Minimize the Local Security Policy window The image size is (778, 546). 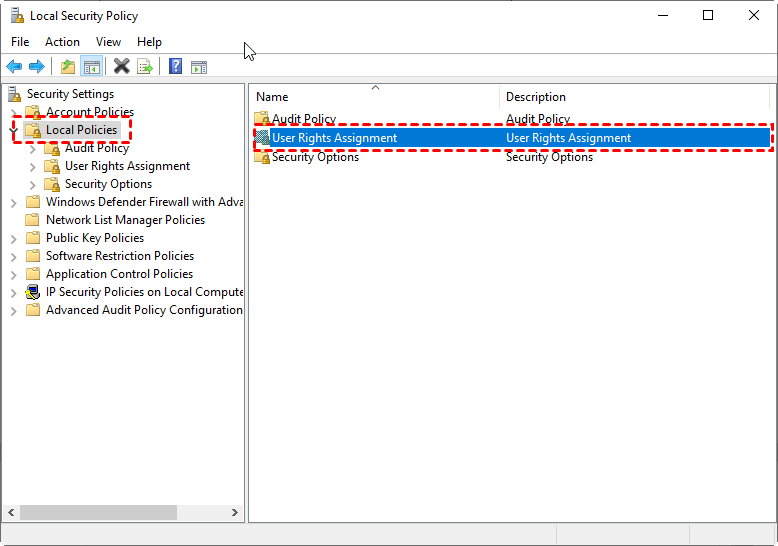pyautogui.click(x=663, y=15)
